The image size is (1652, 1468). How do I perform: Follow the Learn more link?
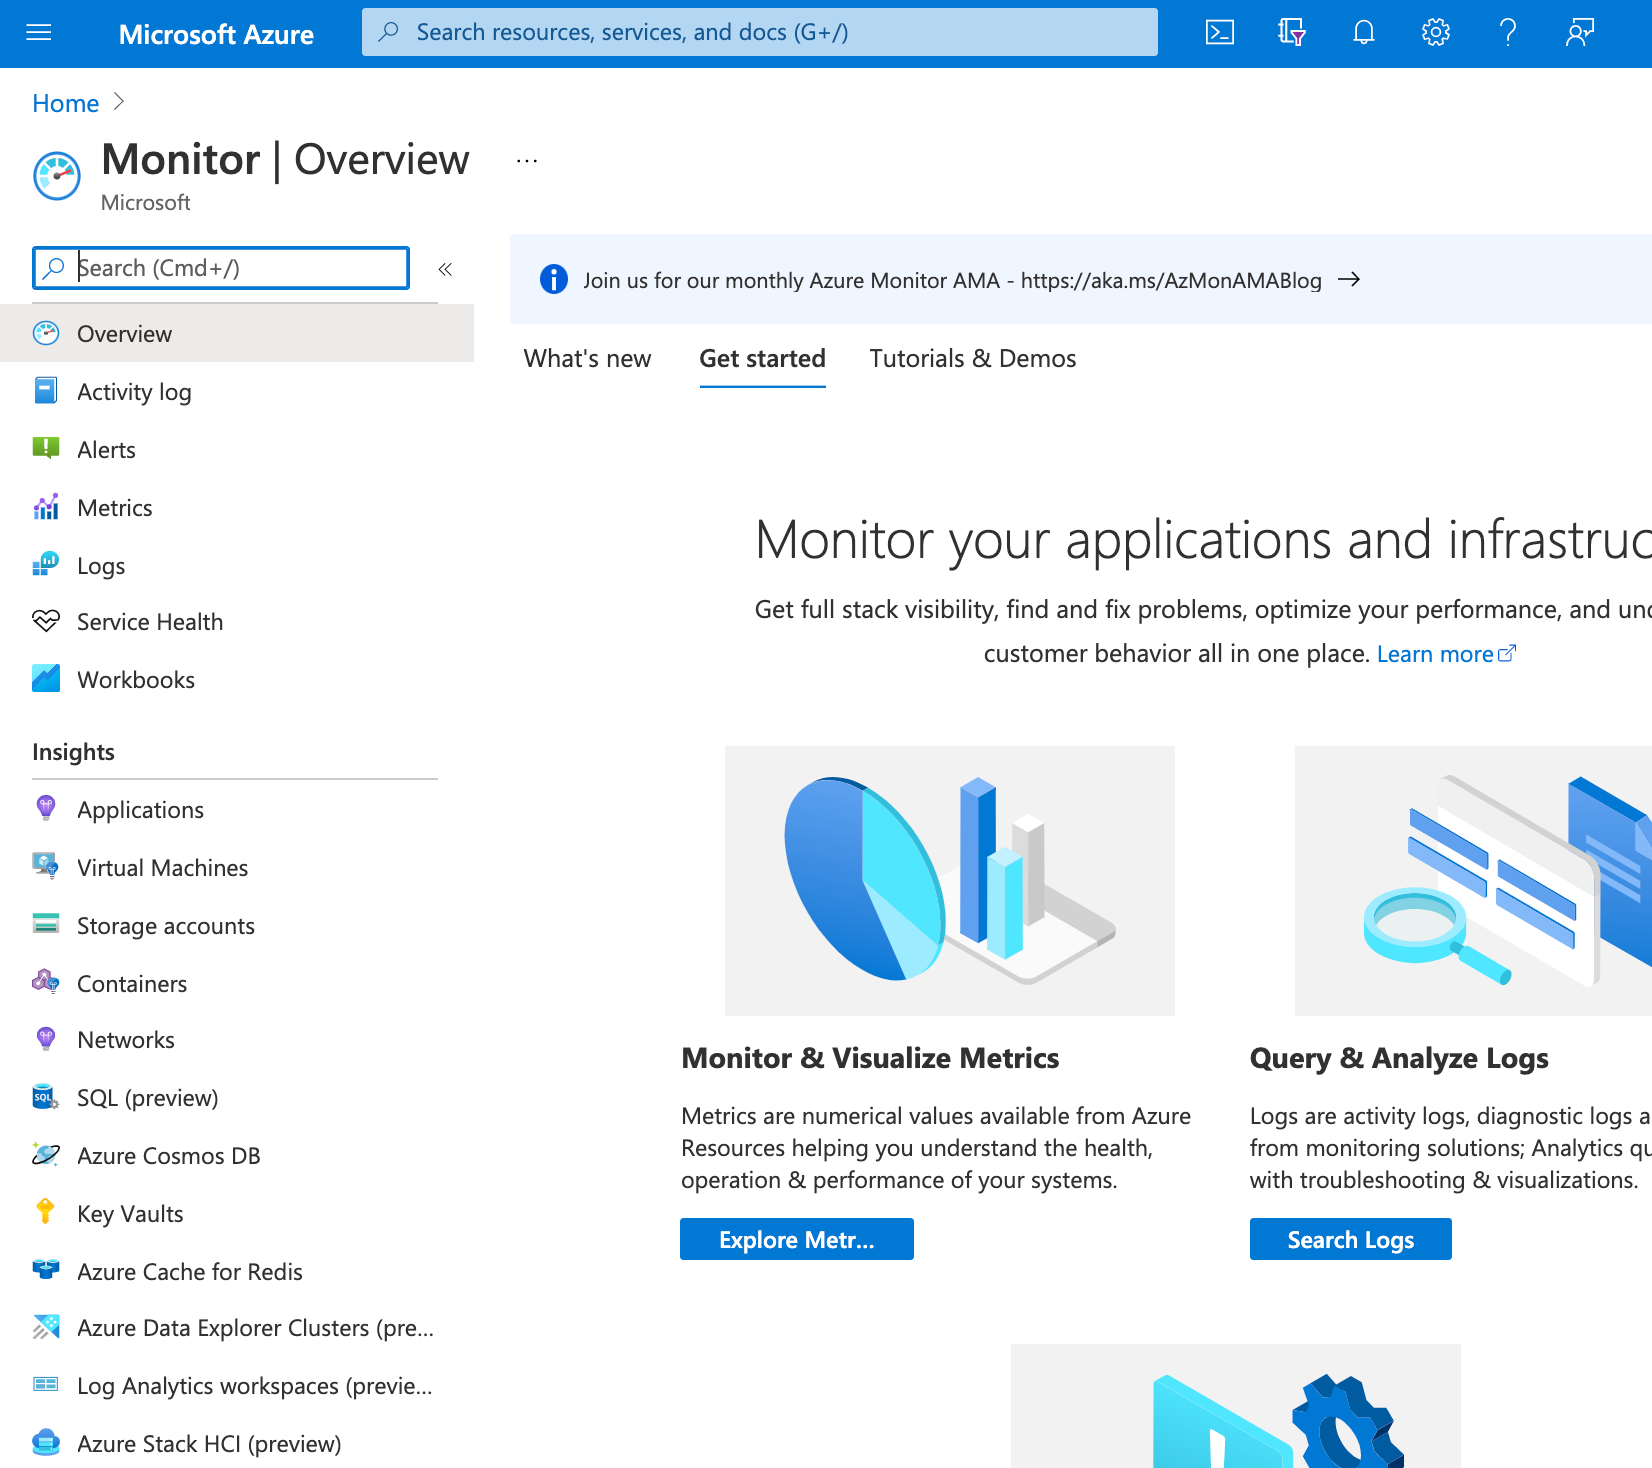coord(1446,654)
